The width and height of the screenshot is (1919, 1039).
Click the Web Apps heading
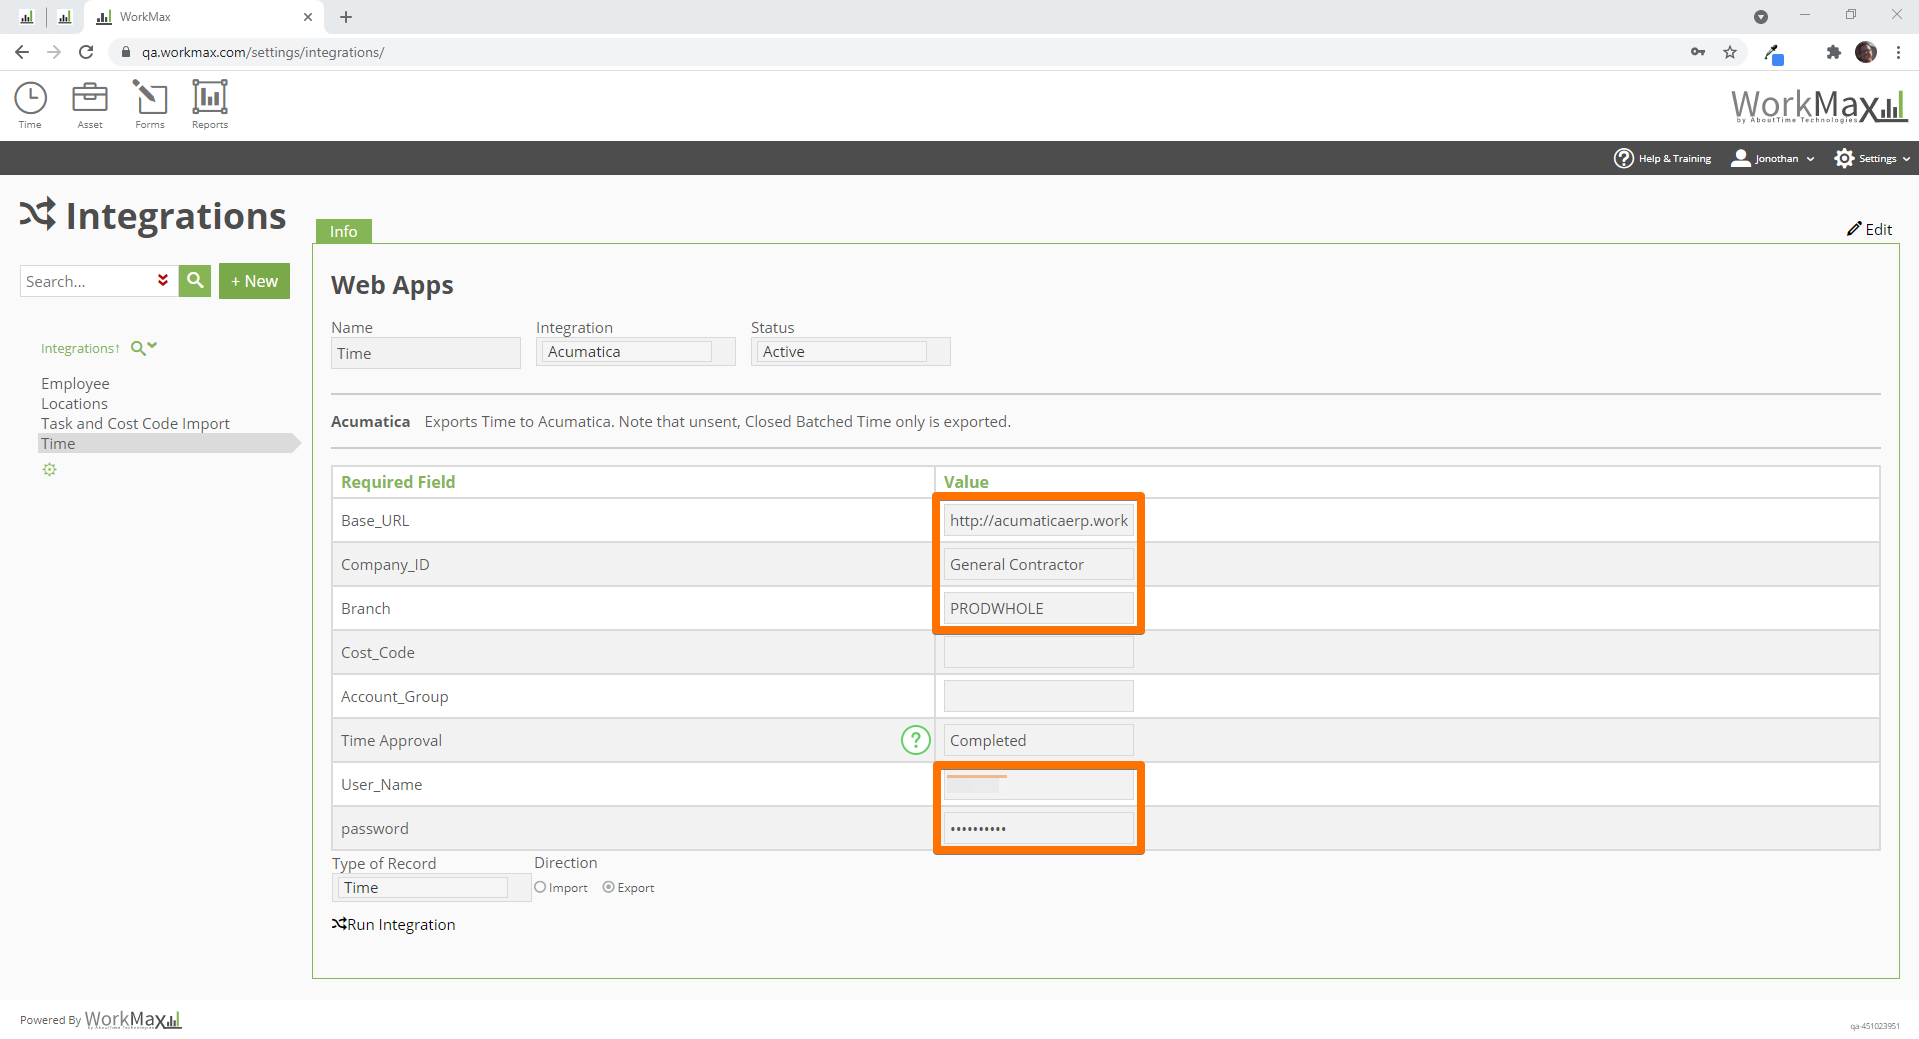click(x=392, y=286)
